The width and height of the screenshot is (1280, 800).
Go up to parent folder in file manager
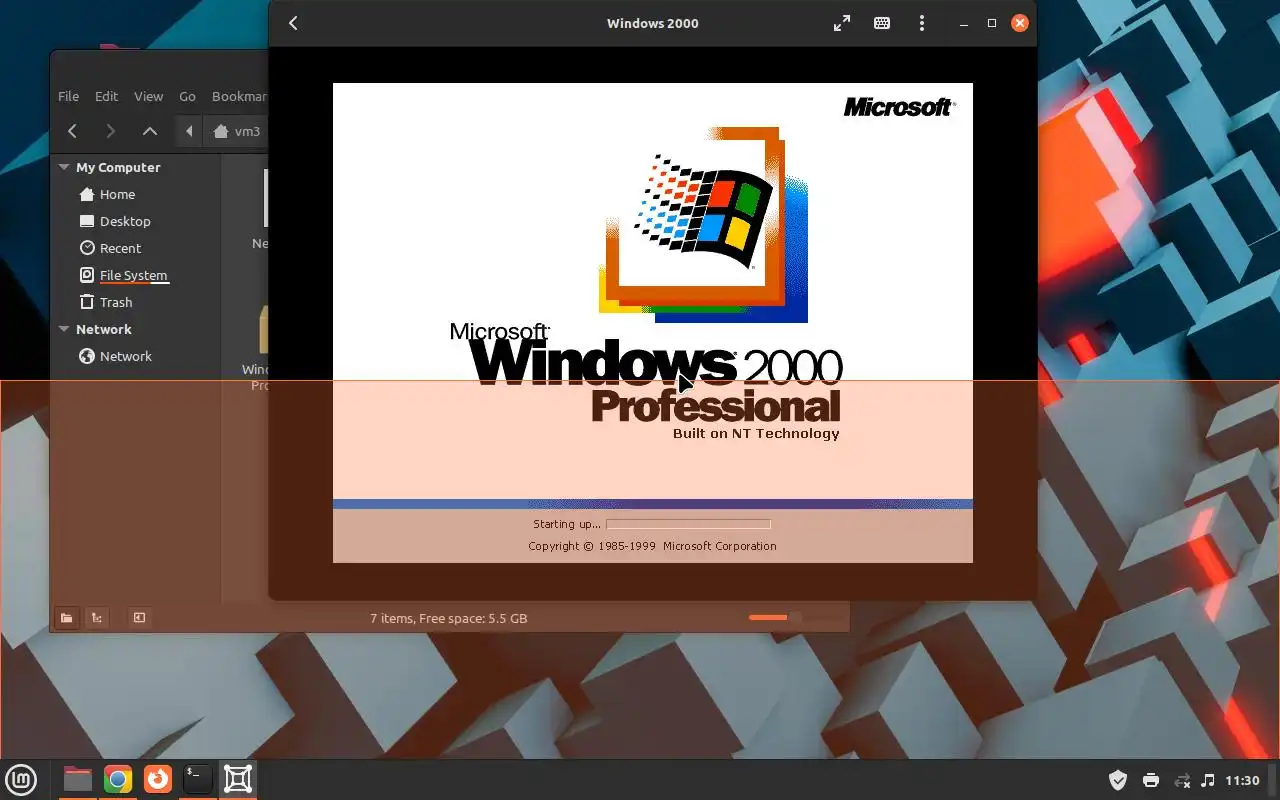[x=149, y=131]
